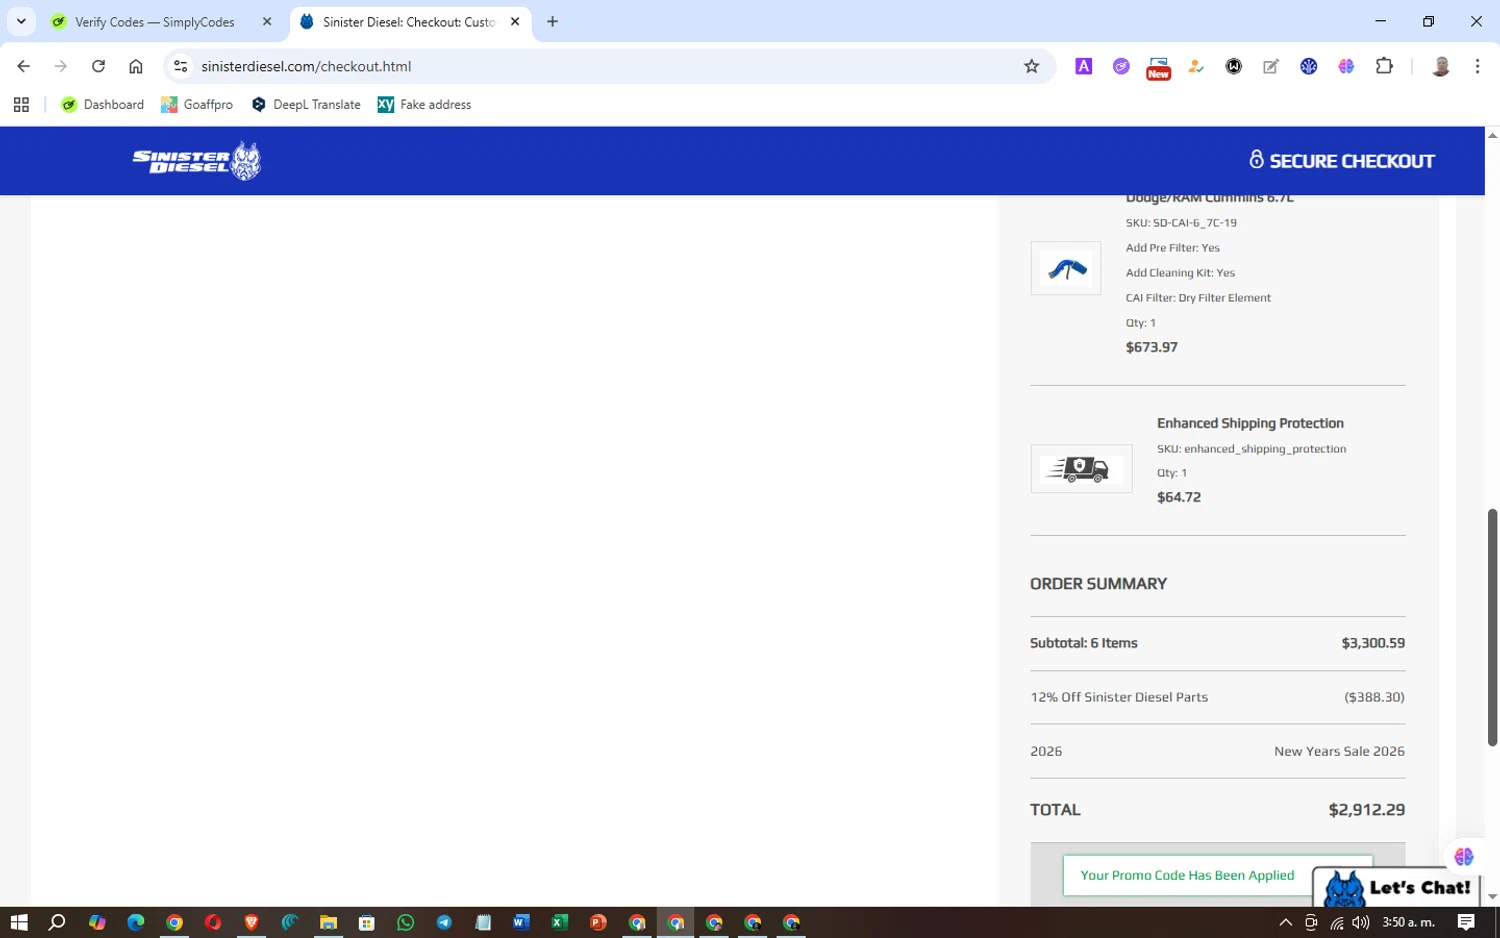Viewport: 1500px width, 938px height.
Task: Bookmark this page with the star icon
Action: (x=1031, y=66)
